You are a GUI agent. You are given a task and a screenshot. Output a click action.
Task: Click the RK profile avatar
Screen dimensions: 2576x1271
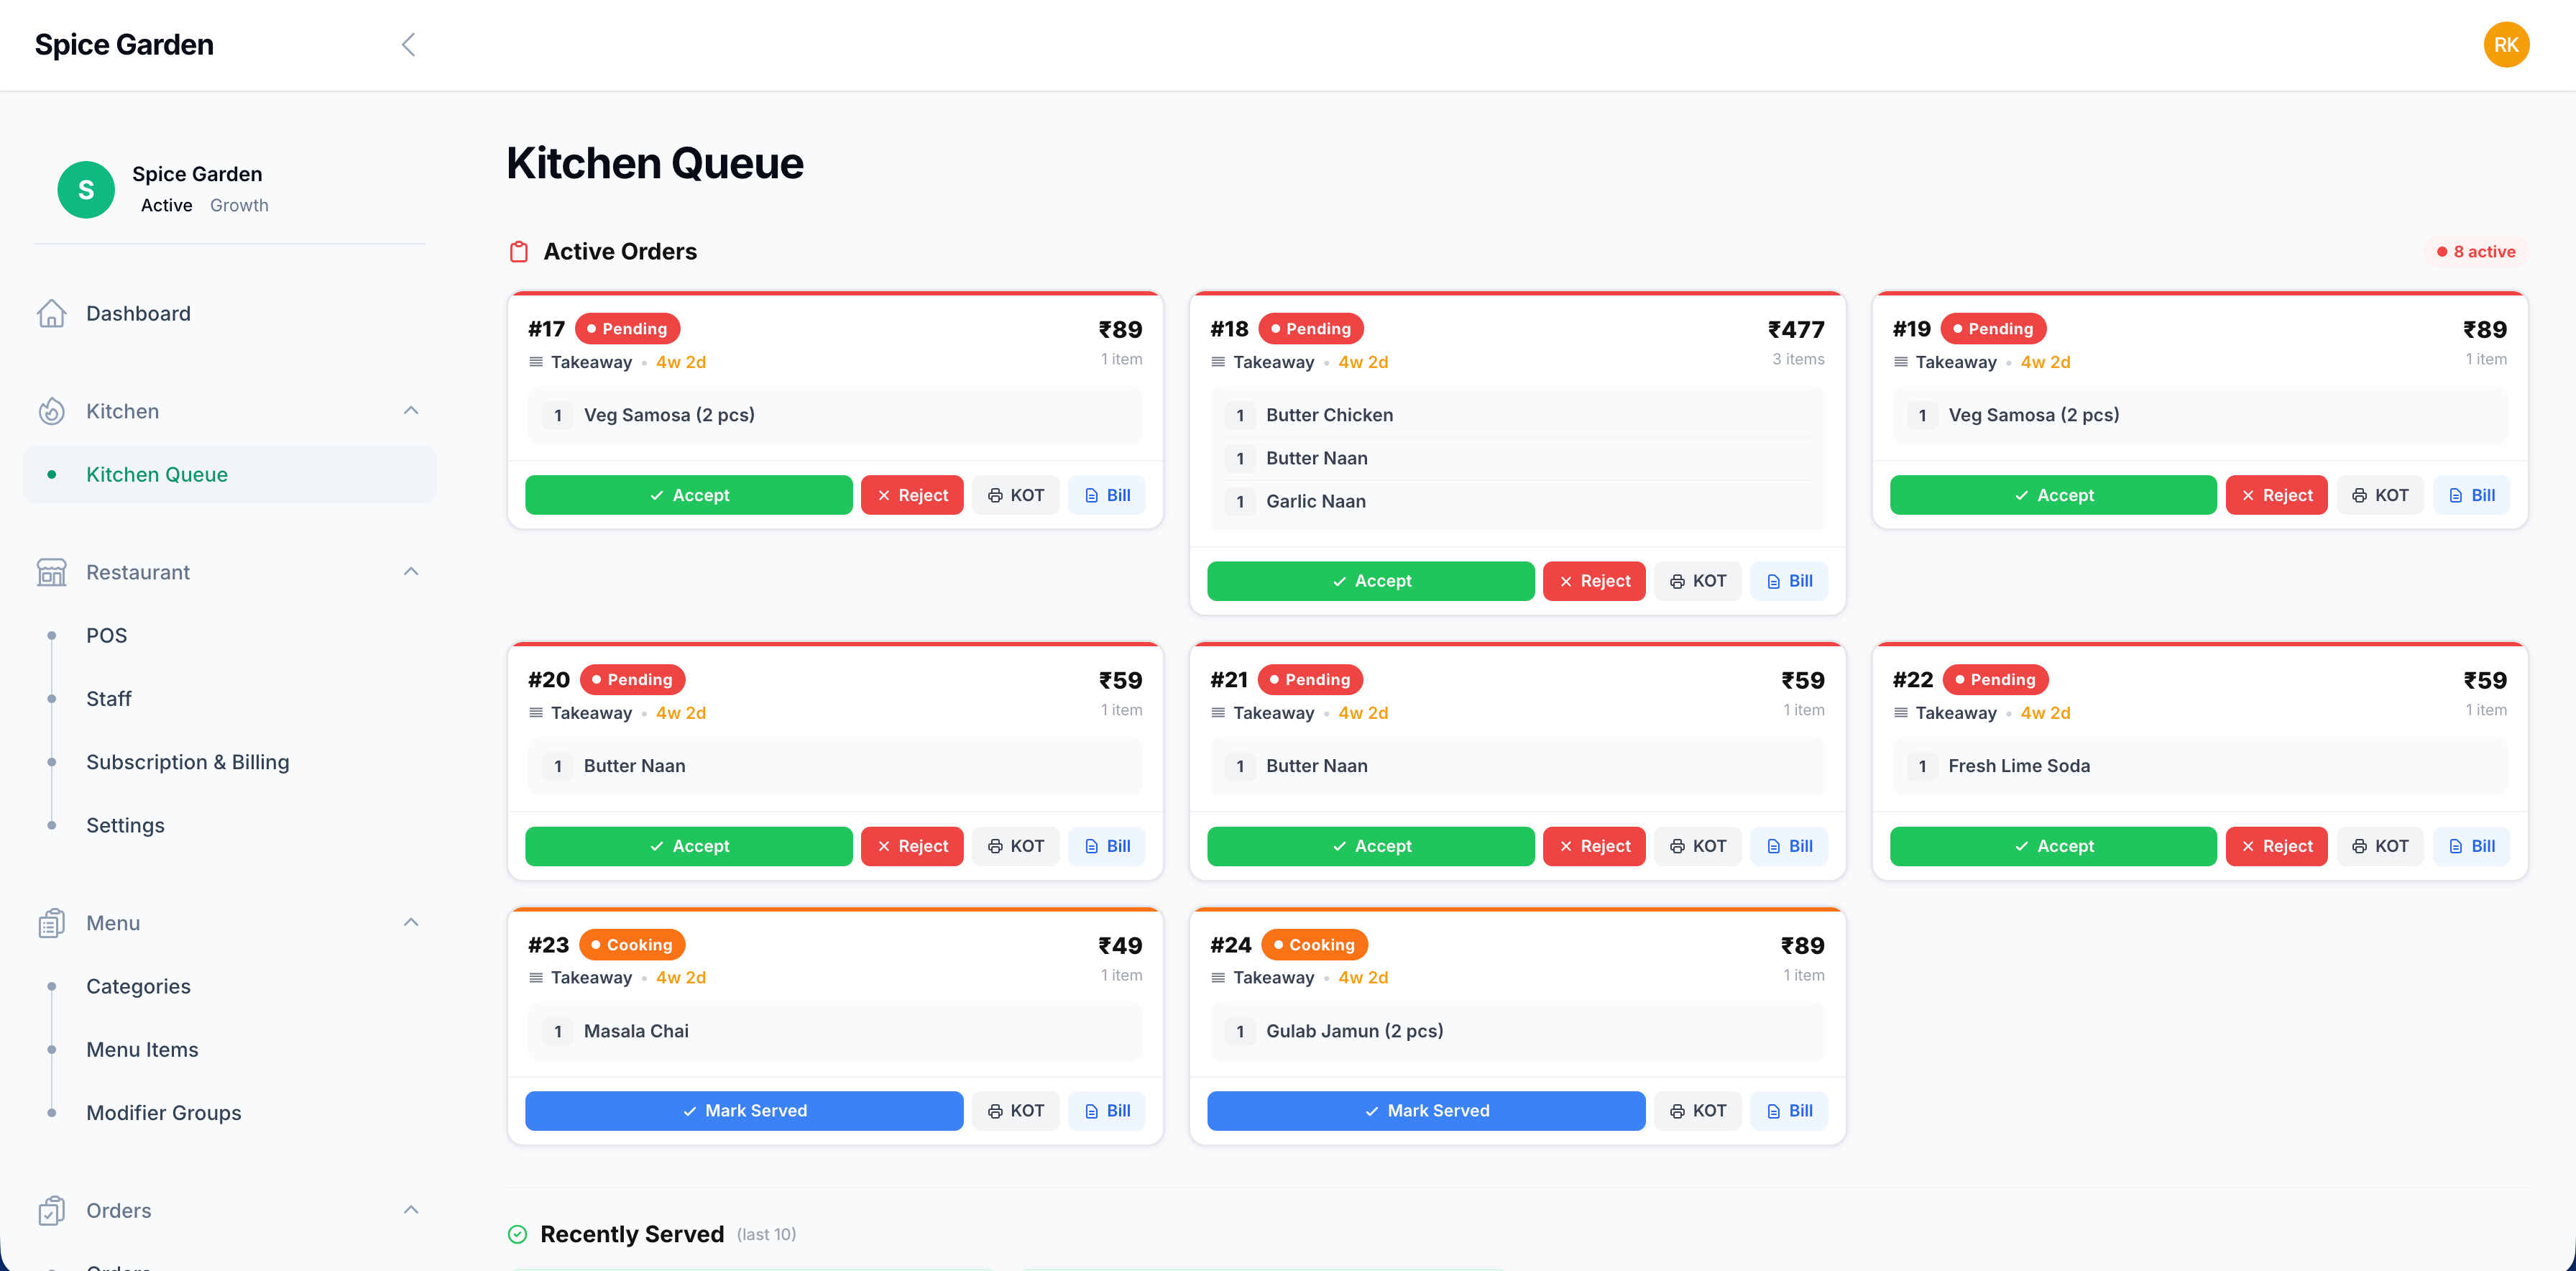pyautogui.click(x=2506, y=44)
